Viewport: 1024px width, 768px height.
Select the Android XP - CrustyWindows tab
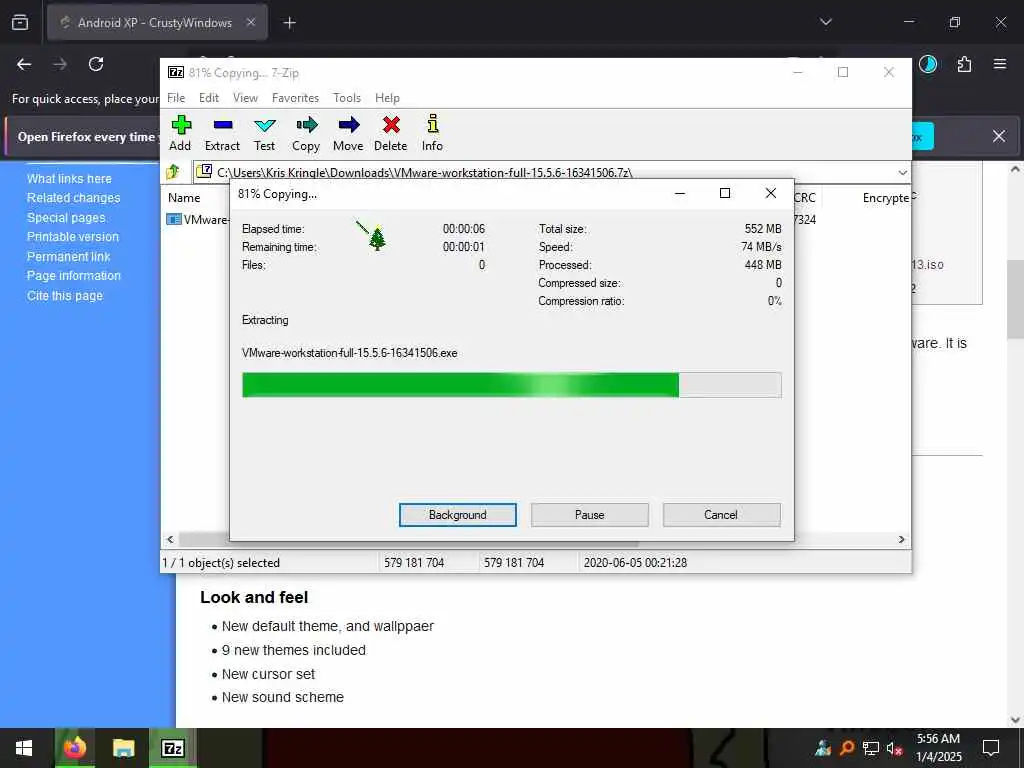[155, 22]
